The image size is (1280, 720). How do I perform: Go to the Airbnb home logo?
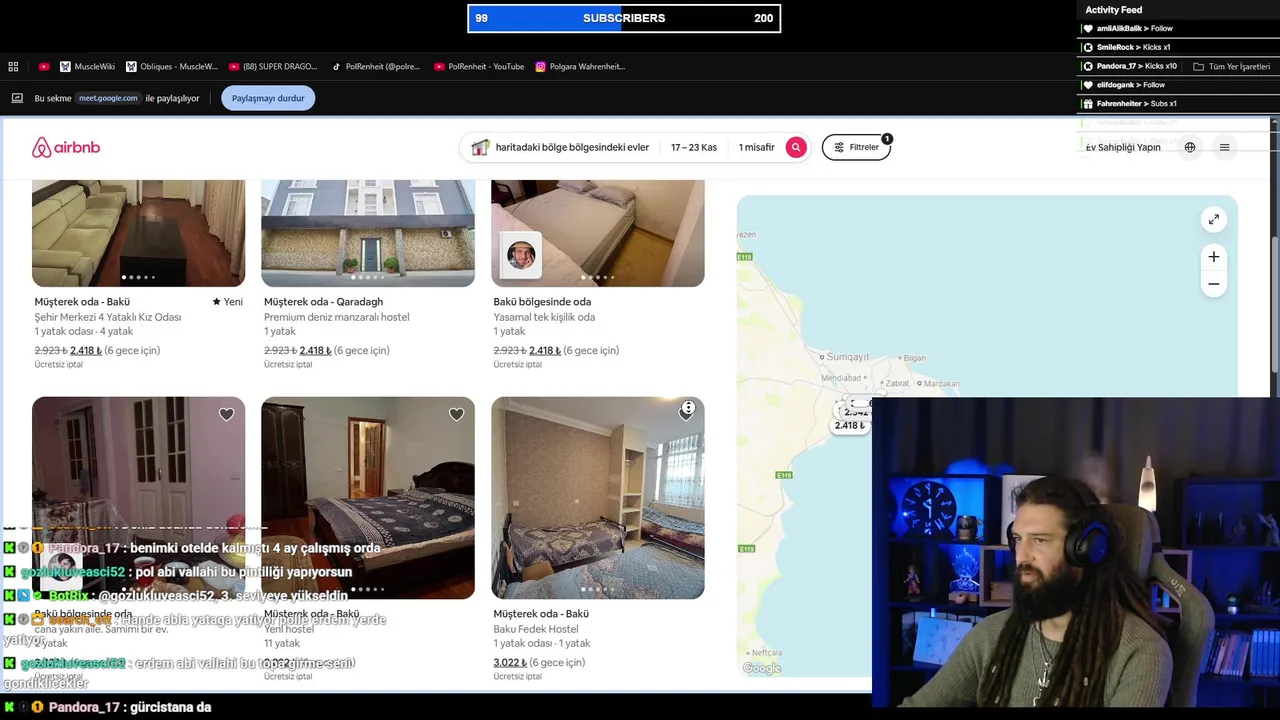pos(66,147)
